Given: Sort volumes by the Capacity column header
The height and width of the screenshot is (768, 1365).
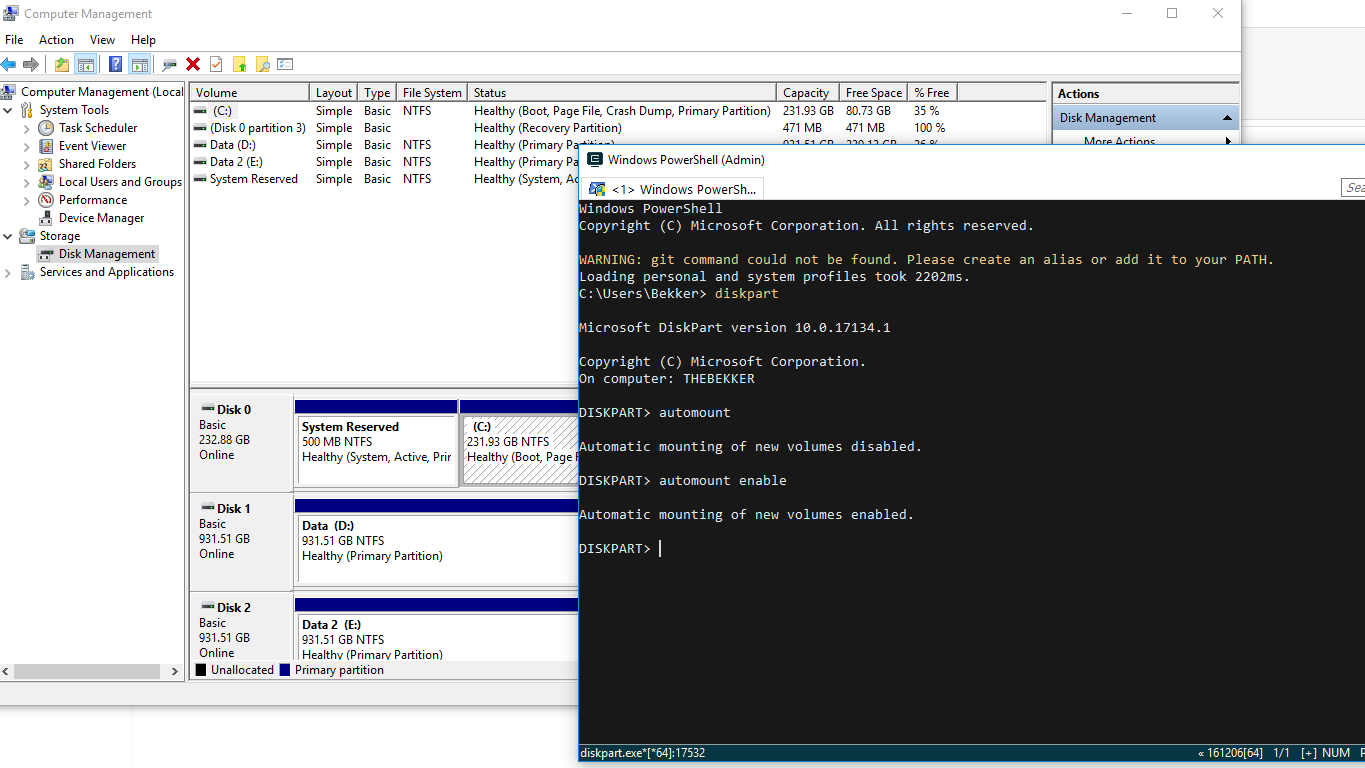Looking at the screenshot, I should tap(806, 91).
